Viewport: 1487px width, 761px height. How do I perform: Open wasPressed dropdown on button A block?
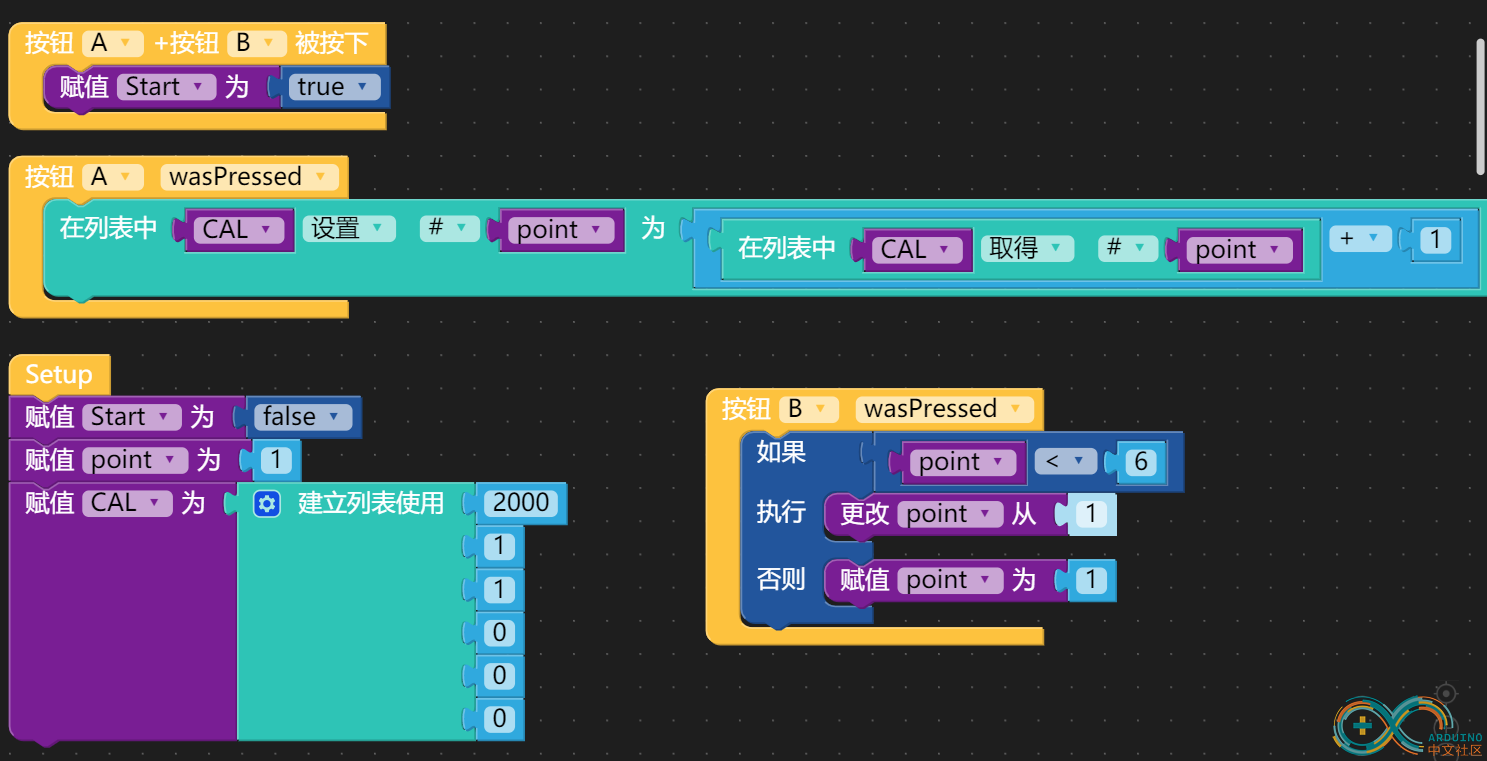249,177
